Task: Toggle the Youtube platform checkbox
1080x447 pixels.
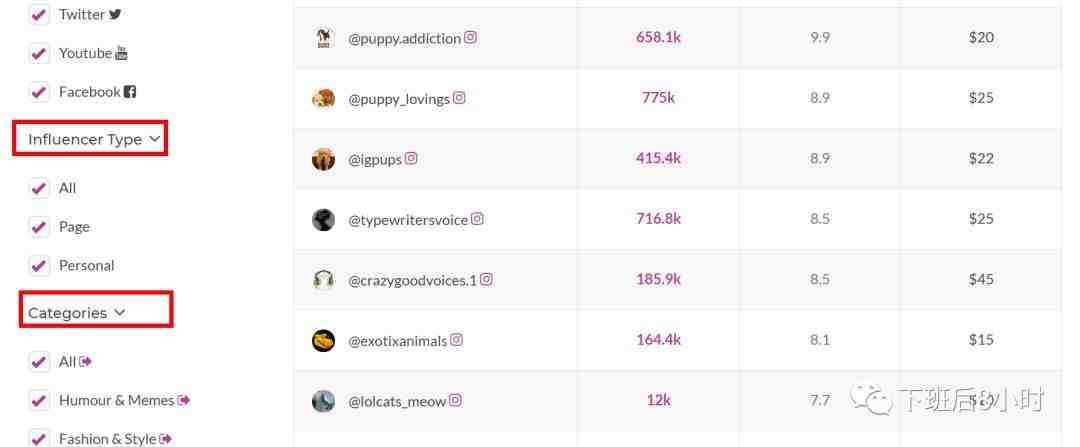Action: [39, 53]
